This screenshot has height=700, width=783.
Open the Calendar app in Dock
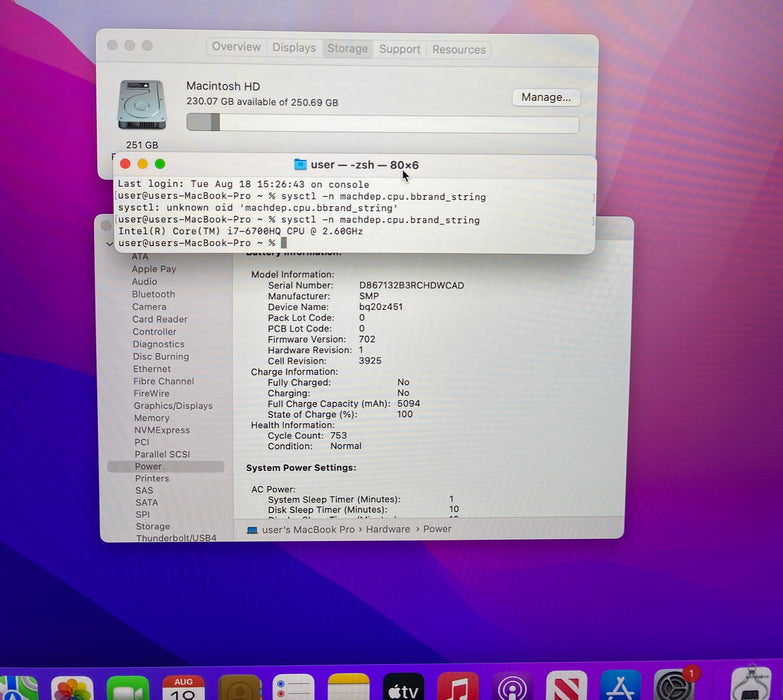(183, 688)
